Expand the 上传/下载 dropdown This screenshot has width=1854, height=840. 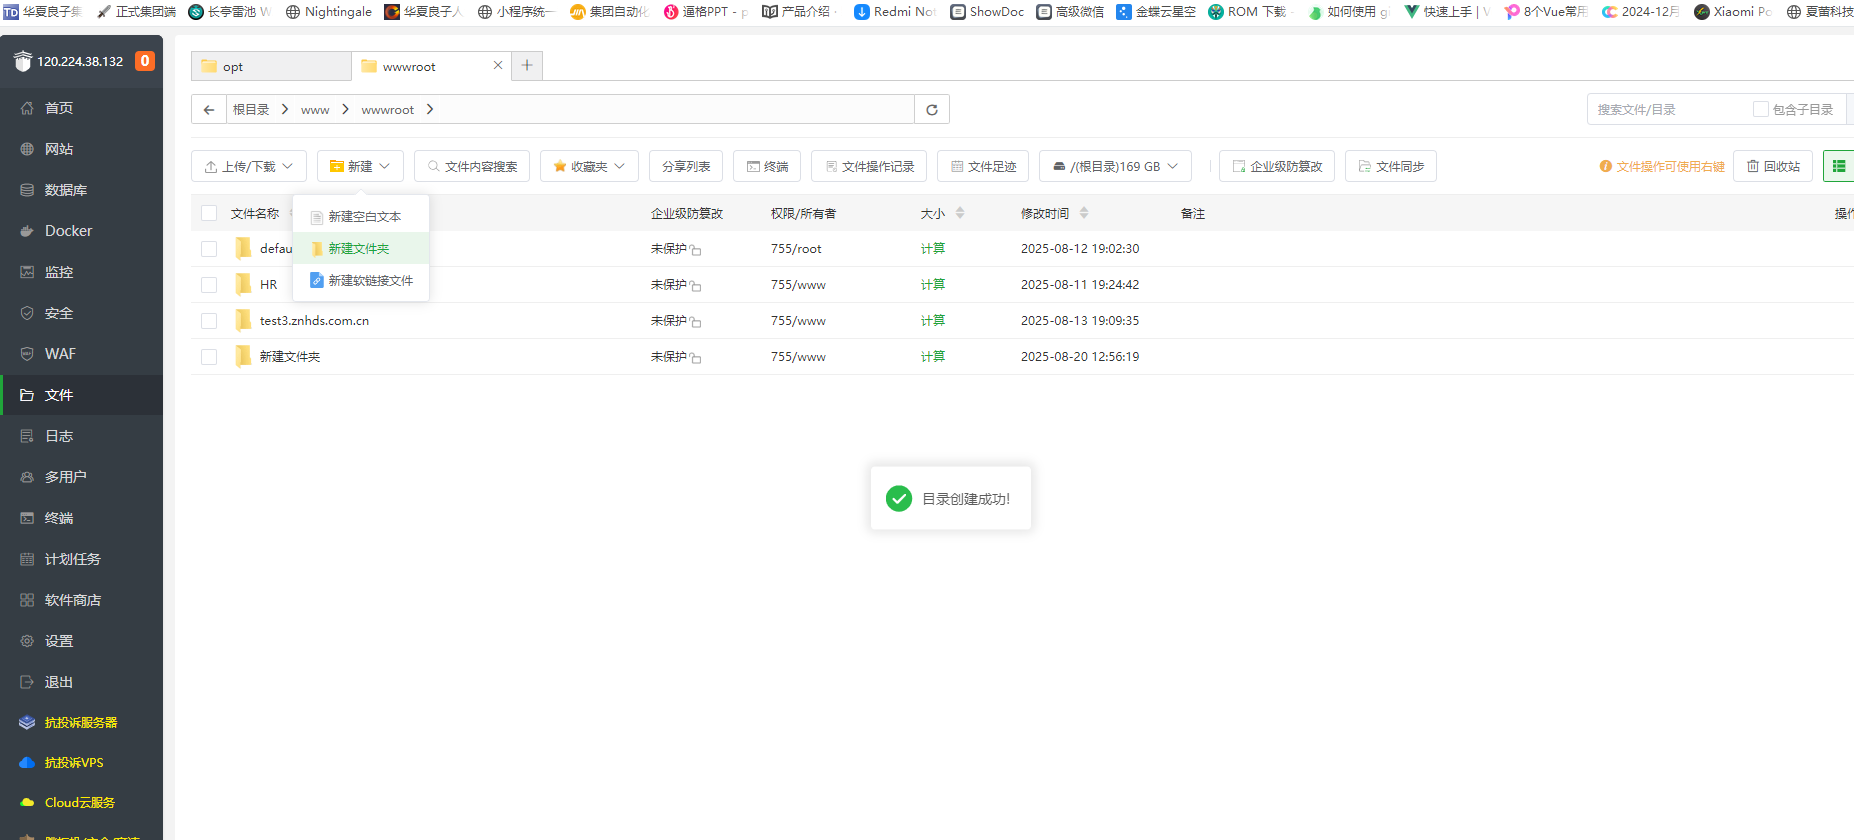[248, 166]
